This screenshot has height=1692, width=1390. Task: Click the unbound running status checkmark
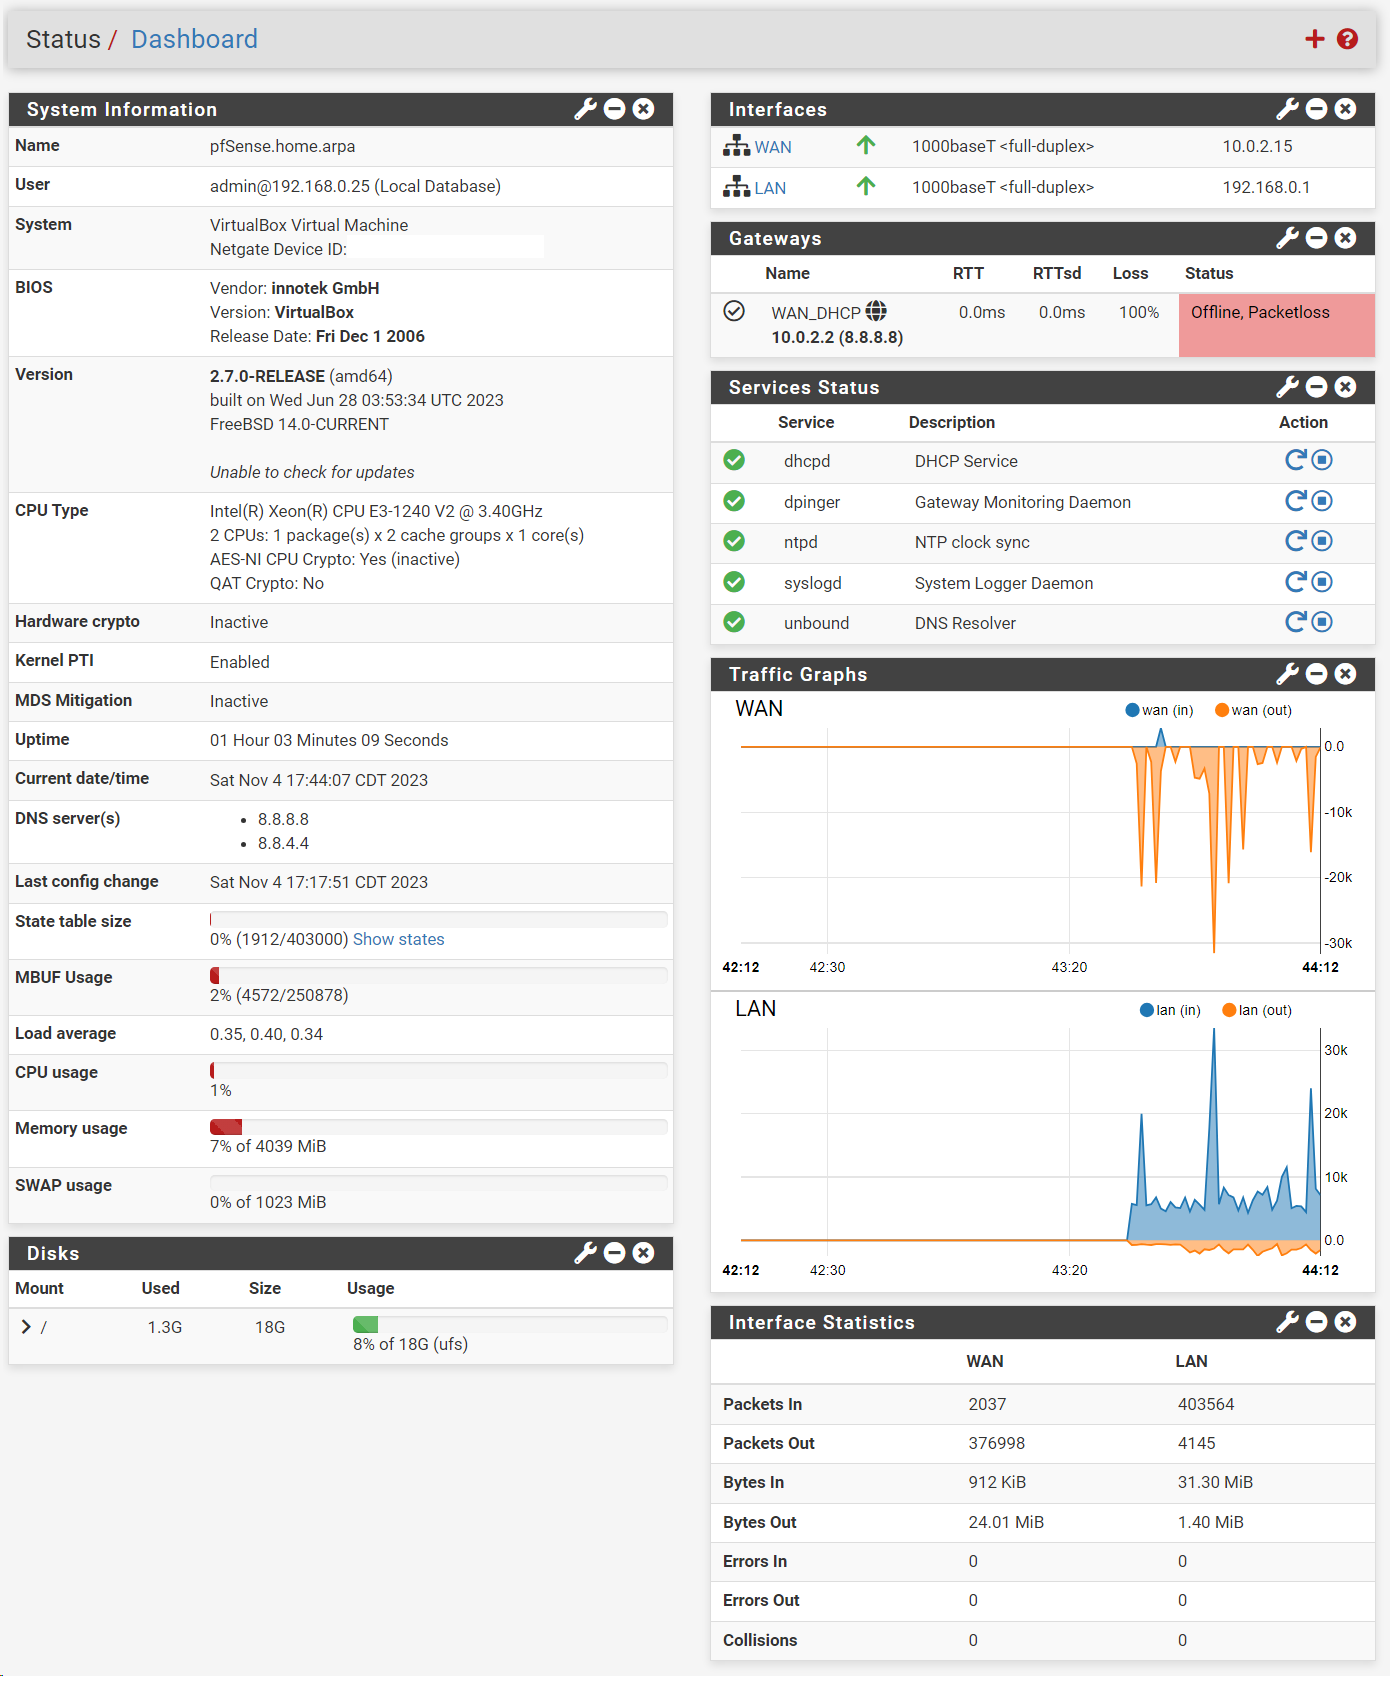(x=734, y=622)
